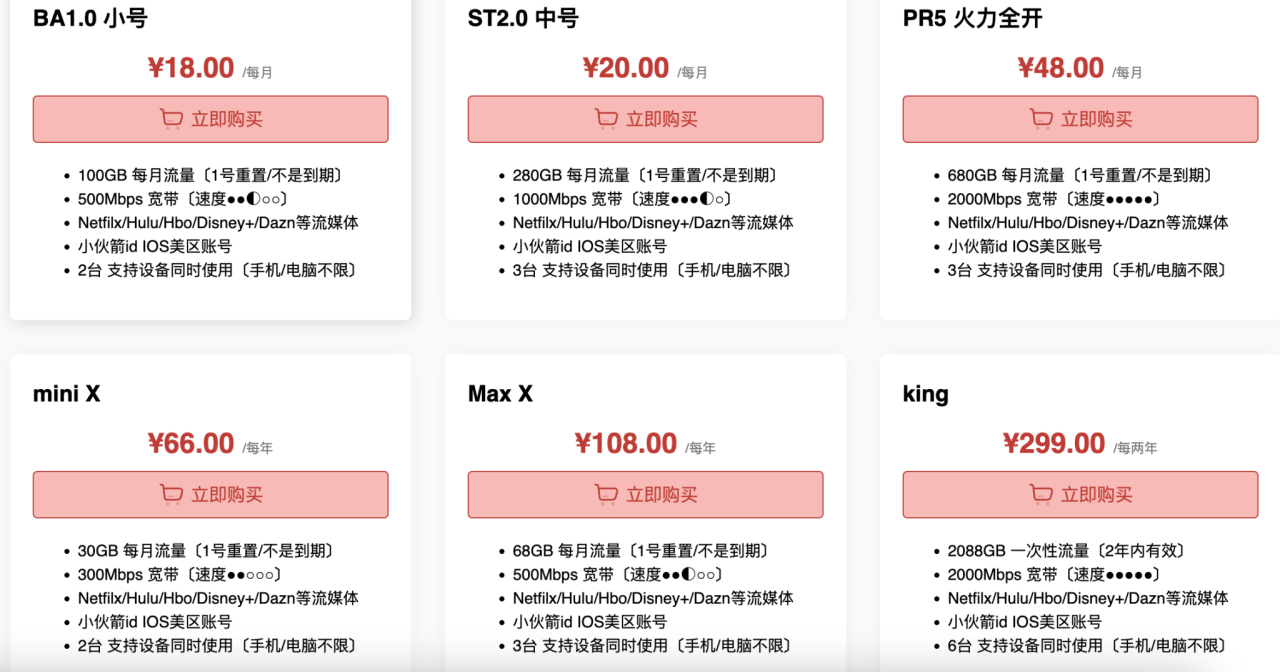Buy the ¥20.00 monthly ST2.0 plan
This screenshot has width=1280, height=672.
pos(645,119)
